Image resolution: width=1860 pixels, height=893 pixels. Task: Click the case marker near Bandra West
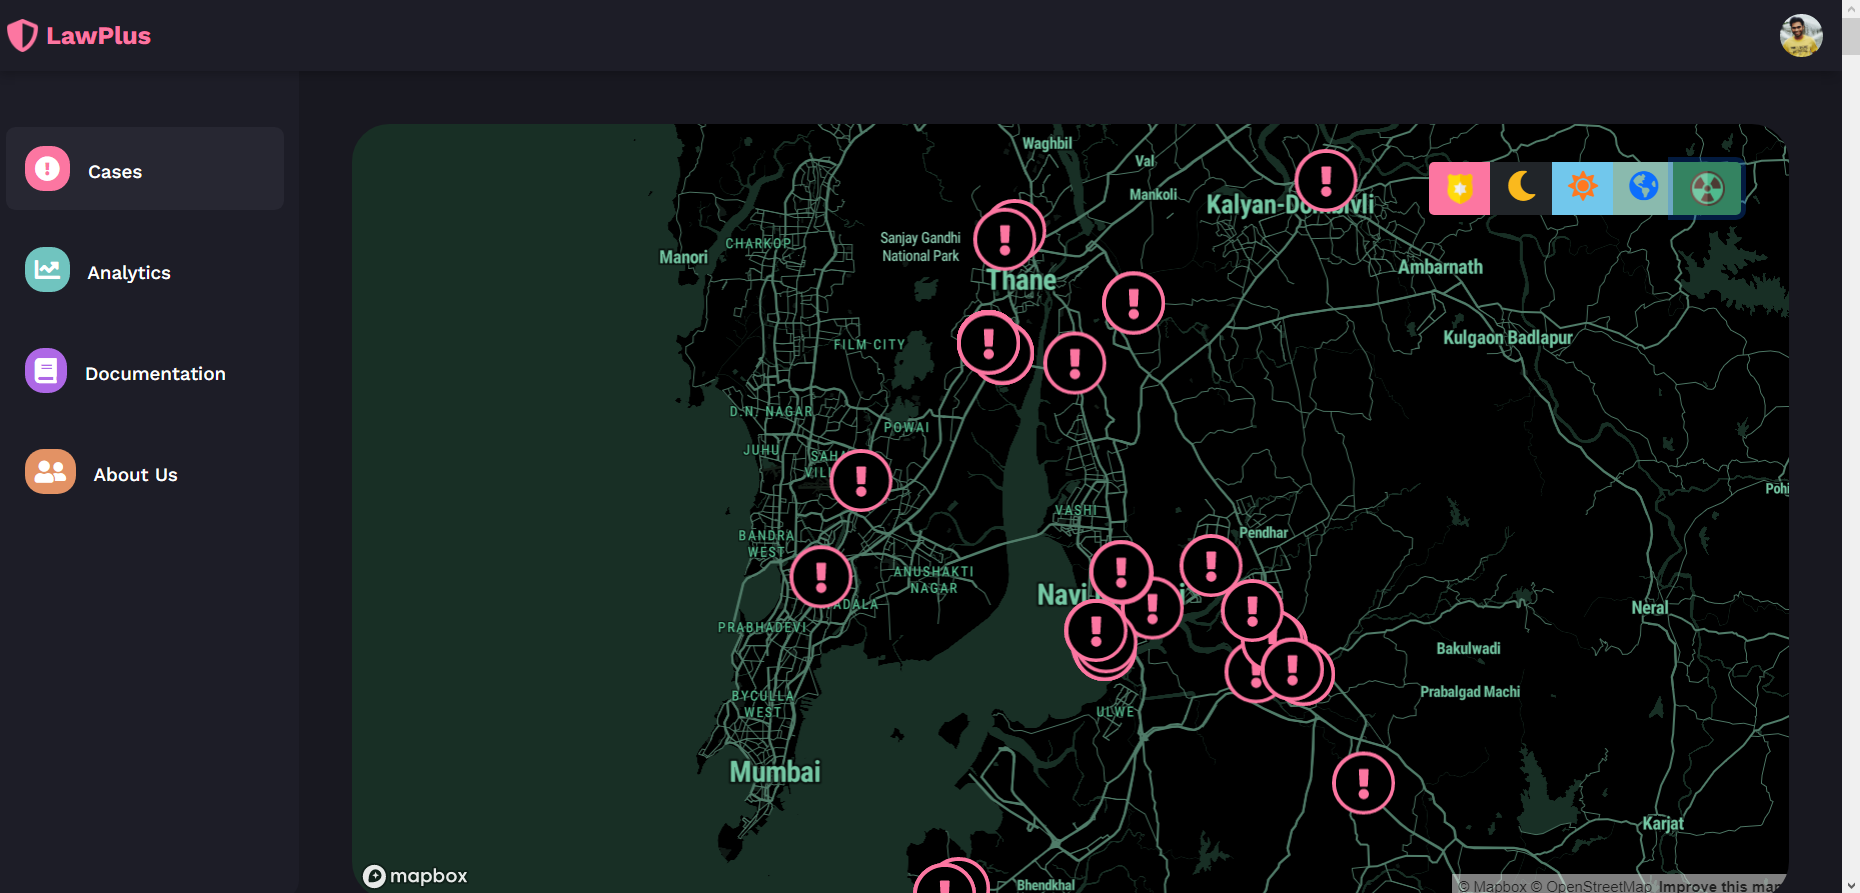pyautogui.click(x=821, y=577)
